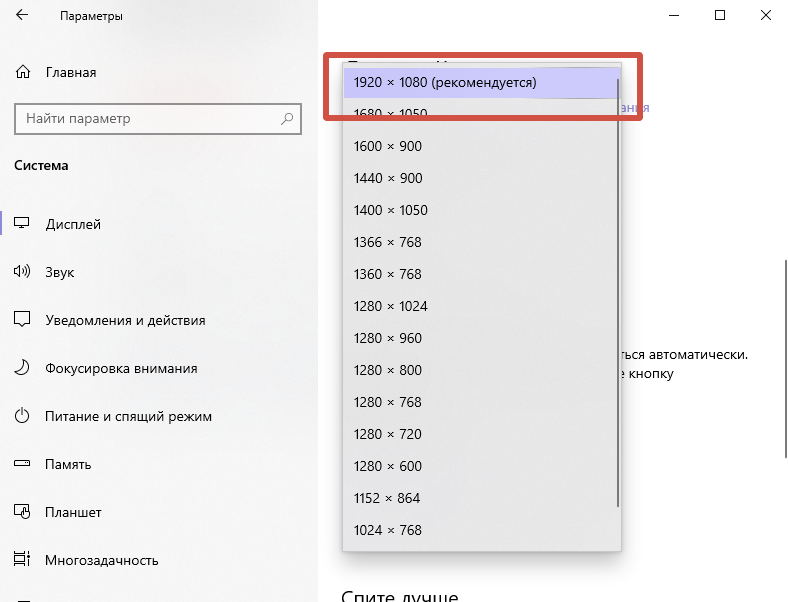This screenshot has height=602, width=788.
Task: Click the Дисплей monitor icon
Action: [x=22, y=224]
